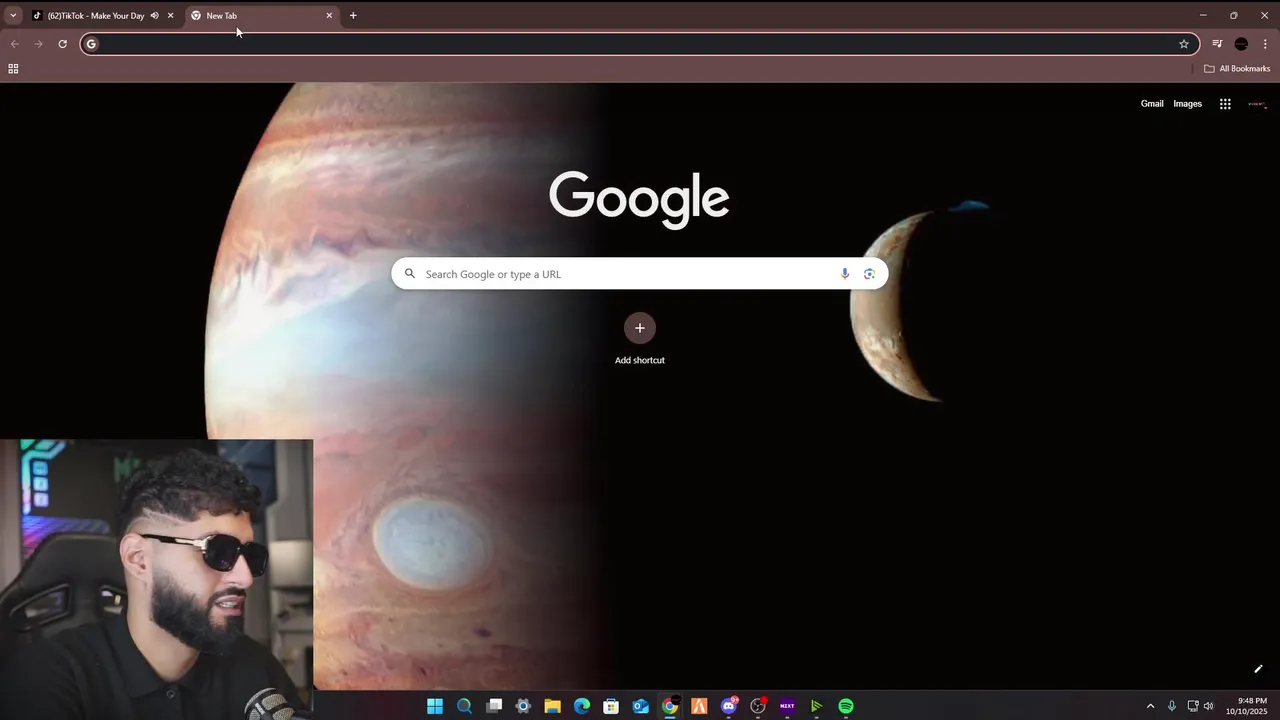This screenshot has width=1280, height=720.
Task: Show hidden system tray icons
Action: (1150, 706)
